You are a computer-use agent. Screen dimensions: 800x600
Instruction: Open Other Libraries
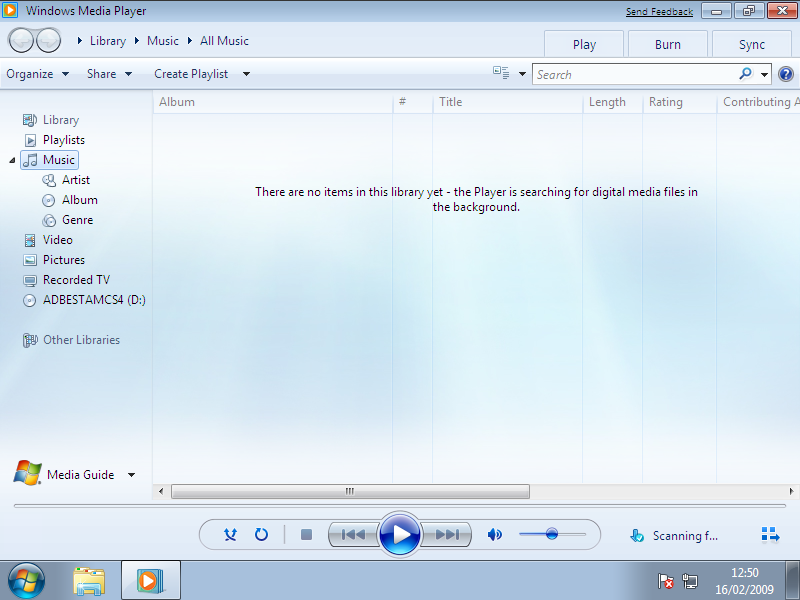click(71, 340)
